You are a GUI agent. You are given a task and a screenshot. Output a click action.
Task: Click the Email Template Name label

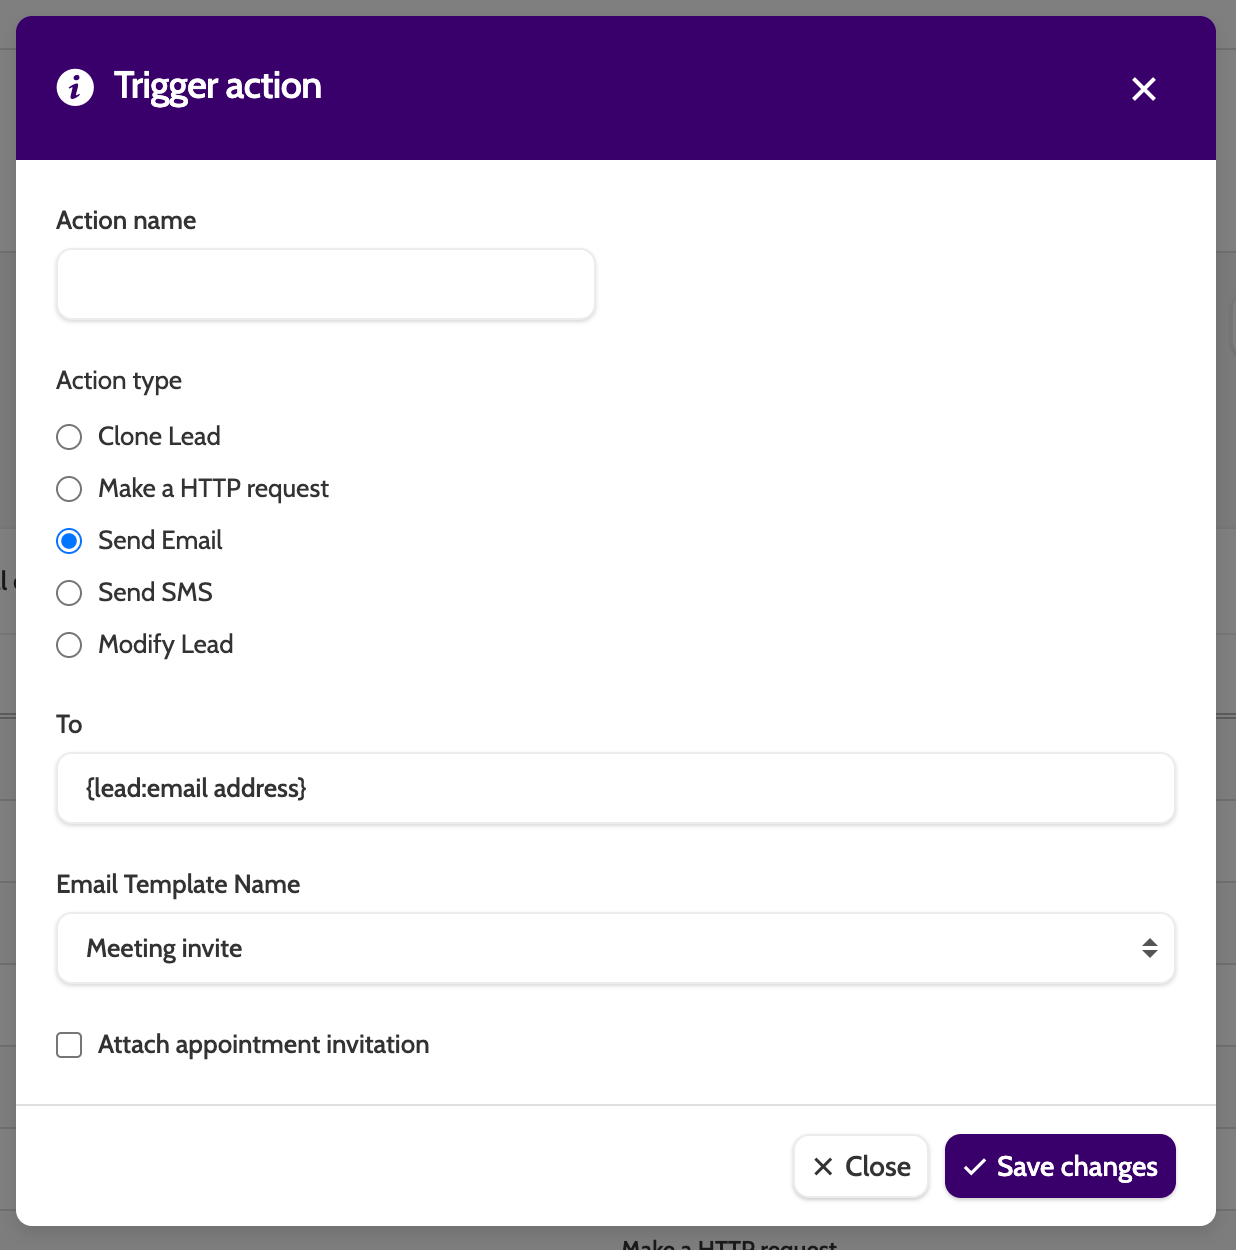click(178, 885)
